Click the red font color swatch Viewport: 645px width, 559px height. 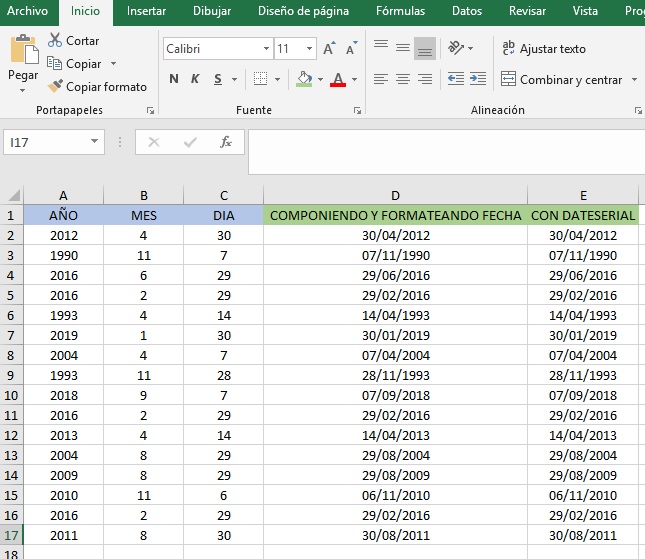tap(337, 80)
